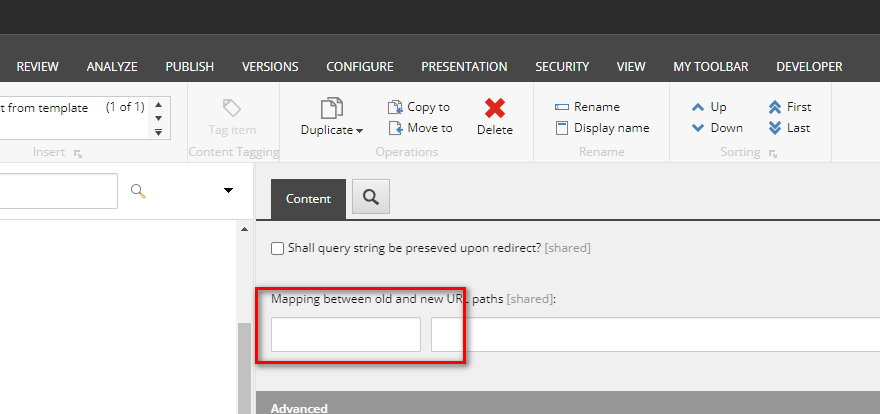Move item to Last position
Image resolution: width=880 pixels, height=414 pixels.
pos(789,128)
